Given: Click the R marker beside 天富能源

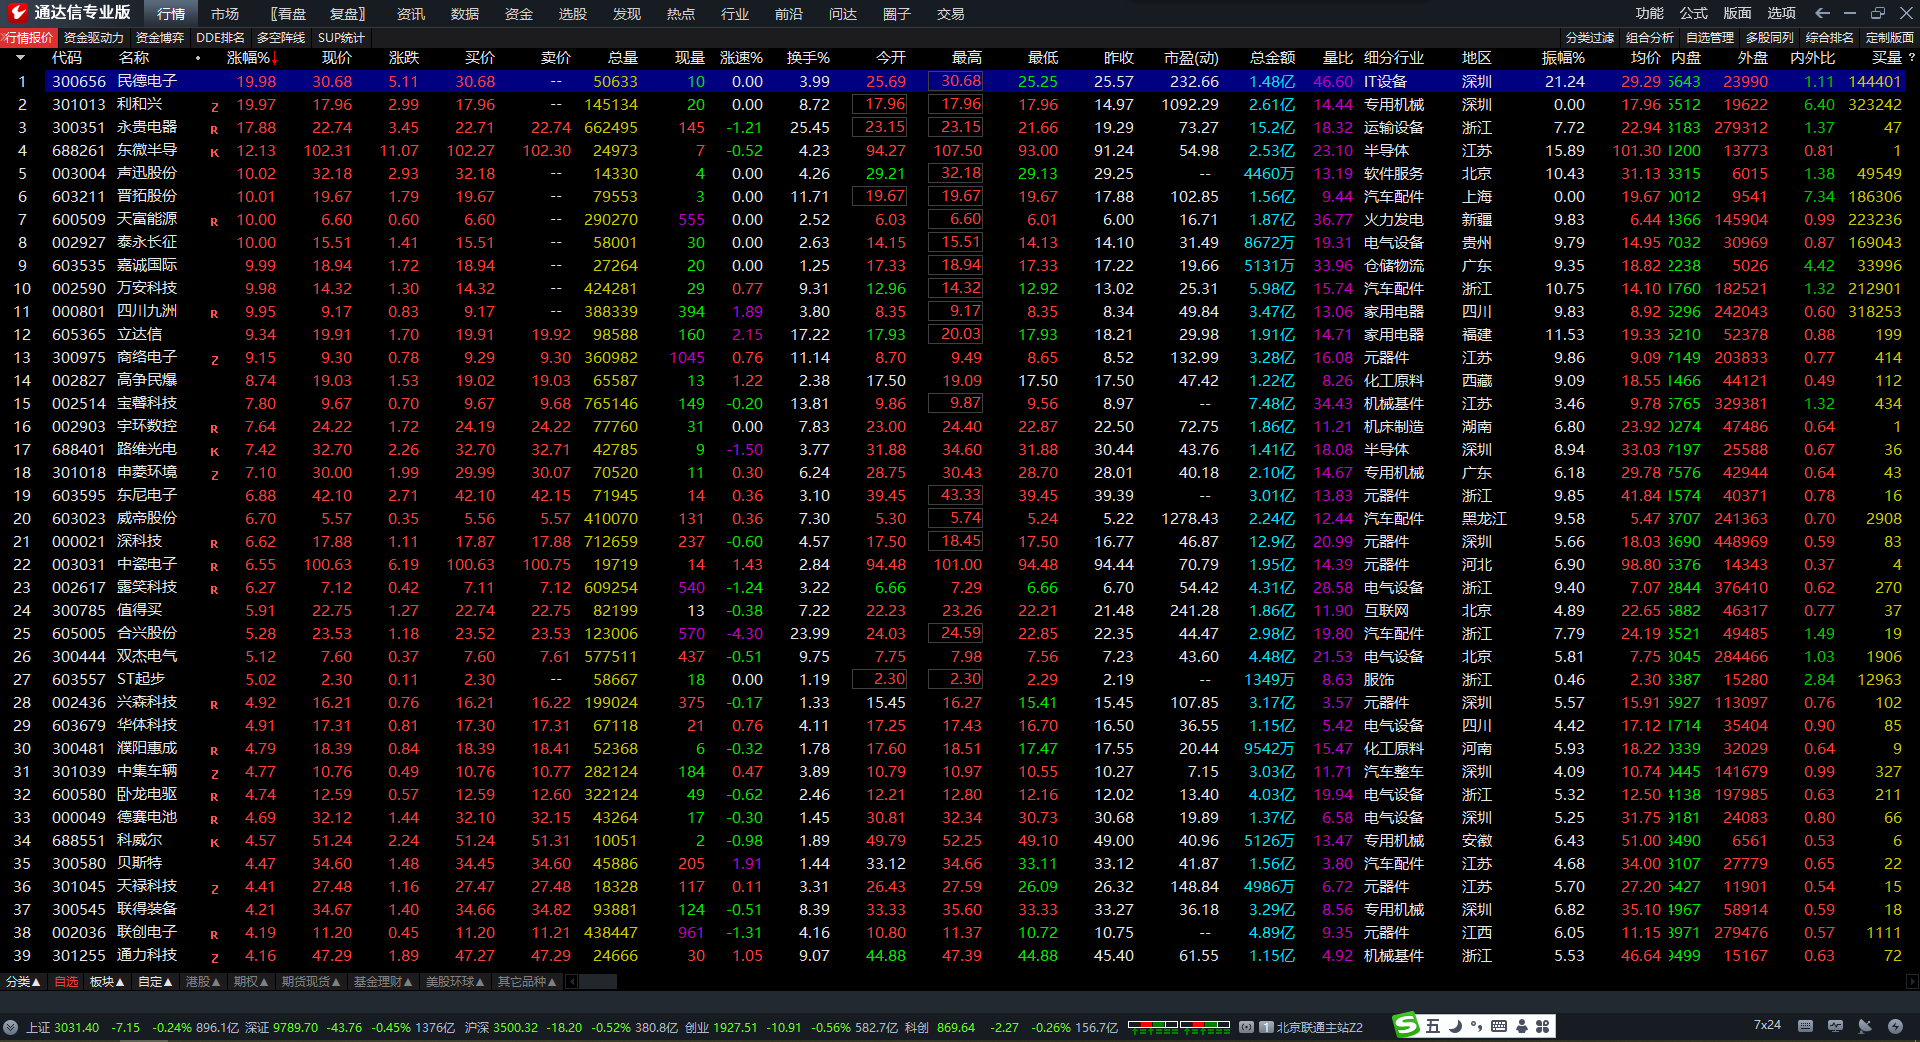Looking at the screenshot, I should click(214, 221).
